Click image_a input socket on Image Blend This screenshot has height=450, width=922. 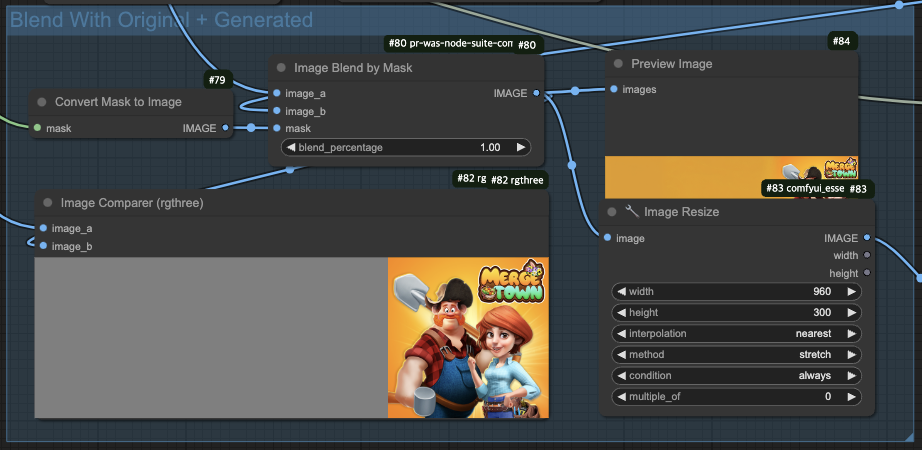tap(277, 93)
